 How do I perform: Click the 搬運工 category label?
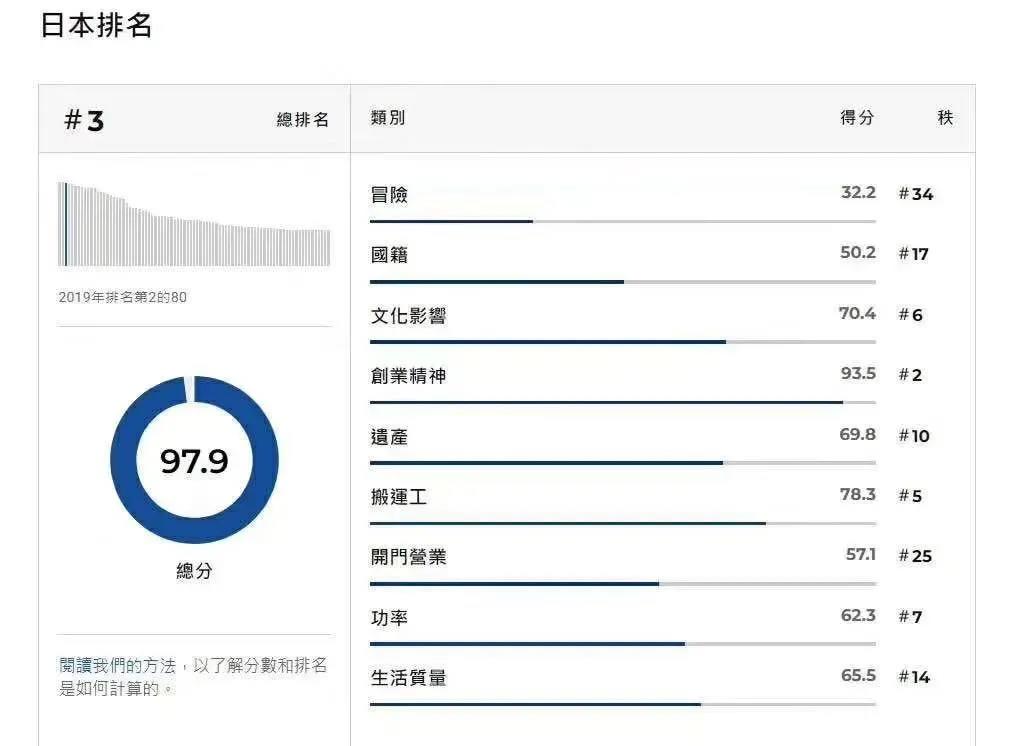tap(399, 497)
